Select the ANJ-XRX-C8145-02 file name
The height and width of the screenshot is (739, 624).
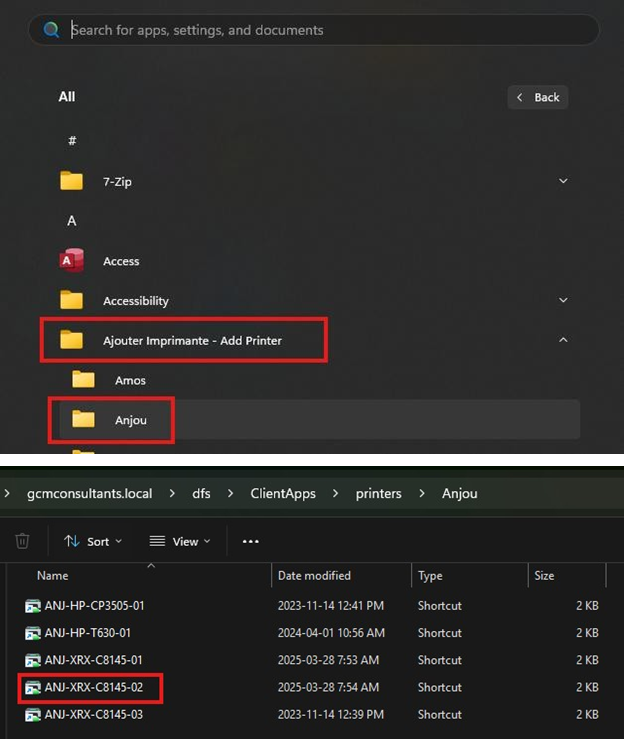(x=94, y=688)
